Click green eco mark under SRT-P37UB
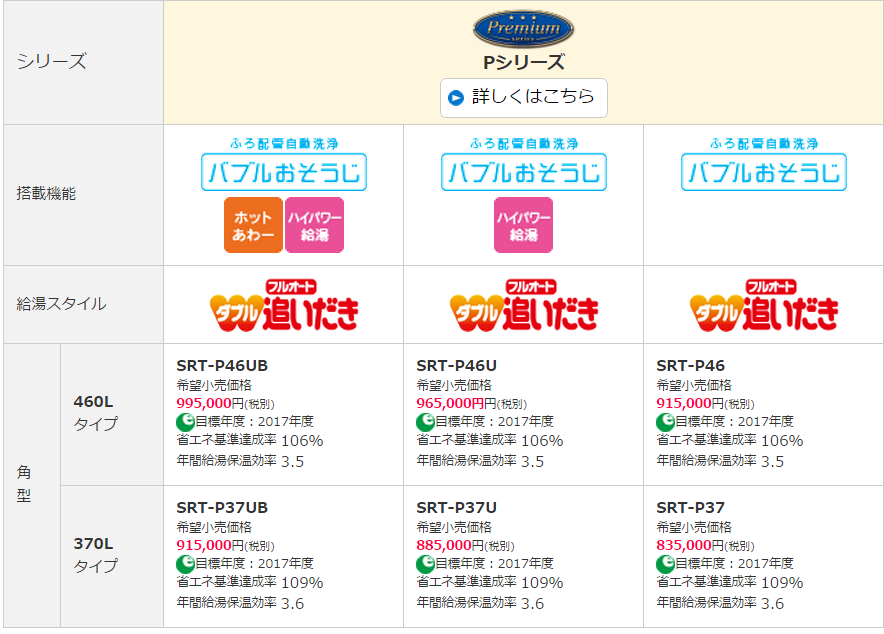 pyautogui.click(x=185, y=564)
